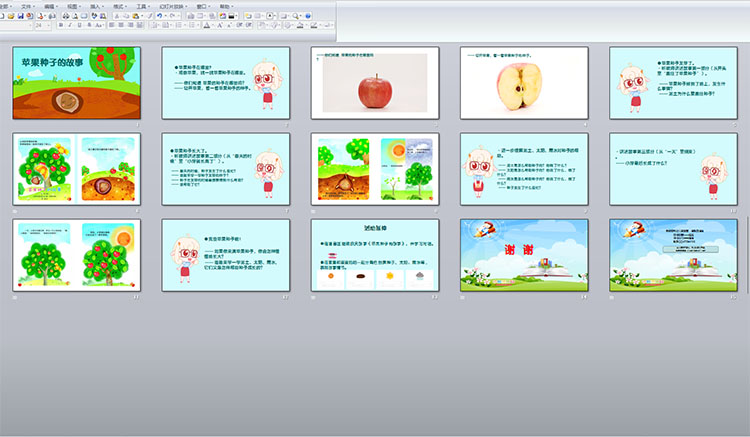750x437 pixels.
Task: Open the Line Color dropdown arrow
Action: click(x=320, y=25)
